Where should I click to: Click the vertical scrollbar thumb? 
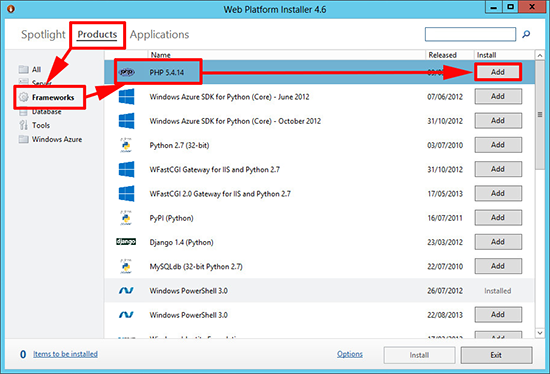coord(540,115)
